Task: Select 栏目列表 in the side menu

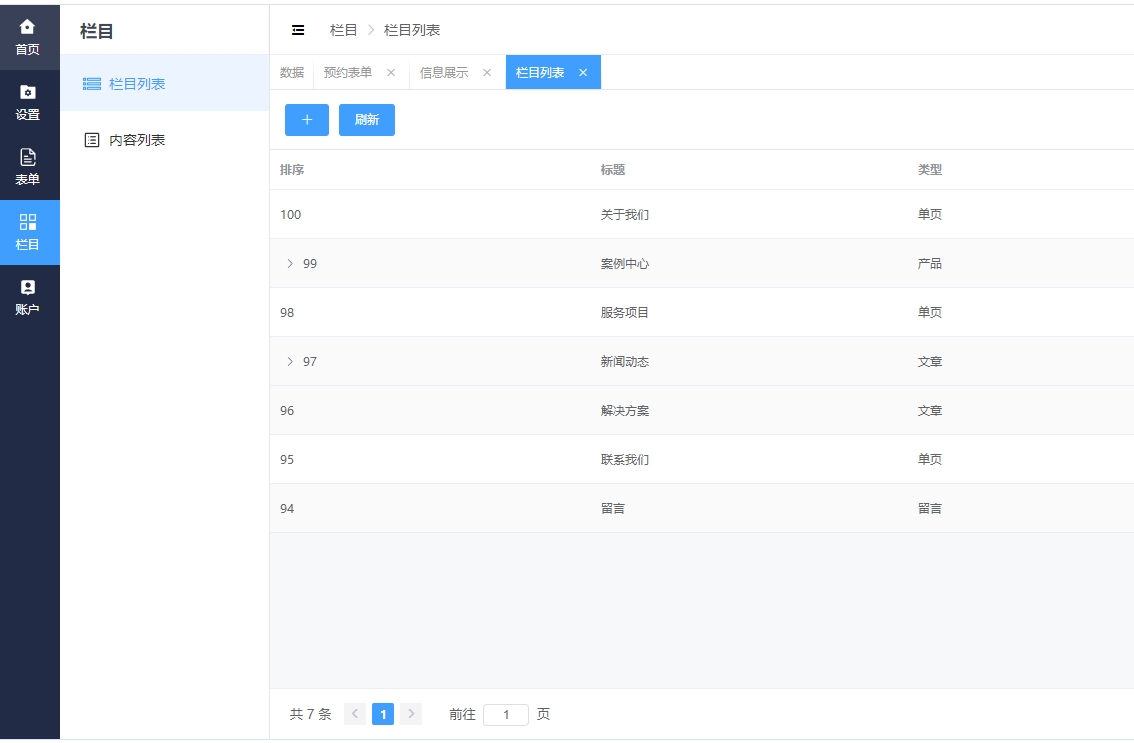Action: point(137,84)
